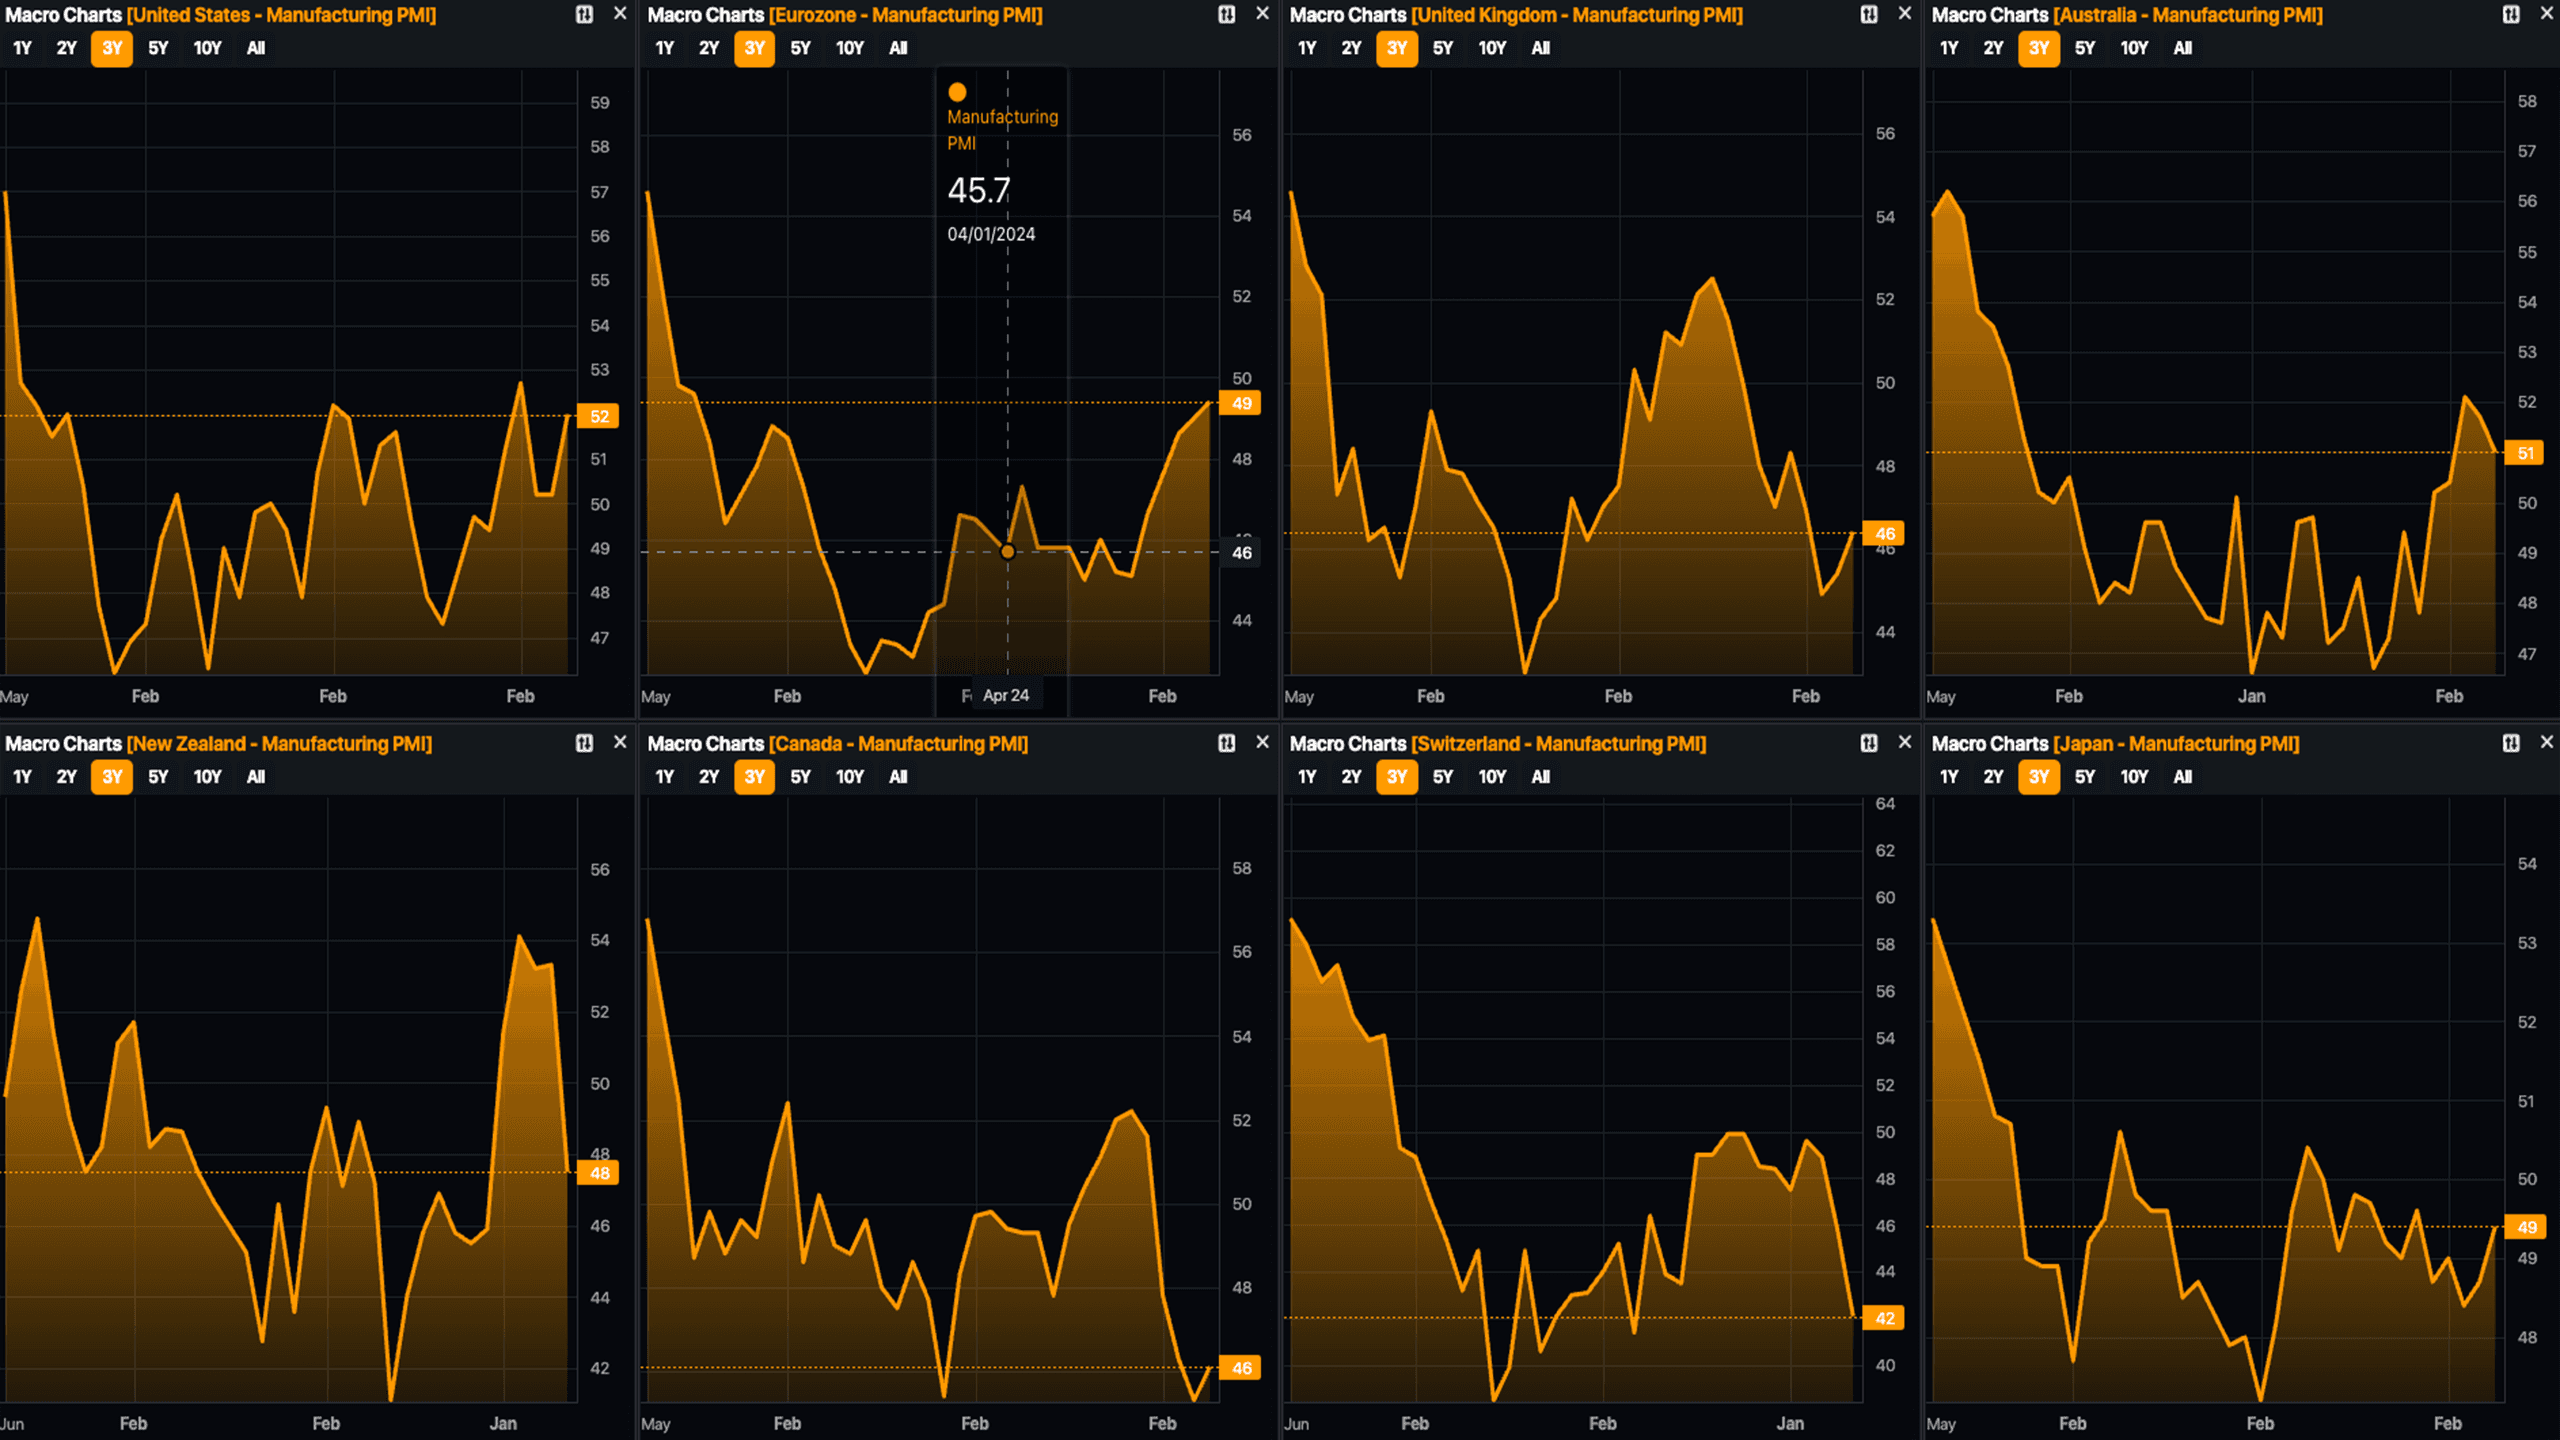The width and height of the screenshot is (2560, 1440).
Task: Open the panel layout icon on United States chart
Action: pyautogui.click(x=585, y=14)
